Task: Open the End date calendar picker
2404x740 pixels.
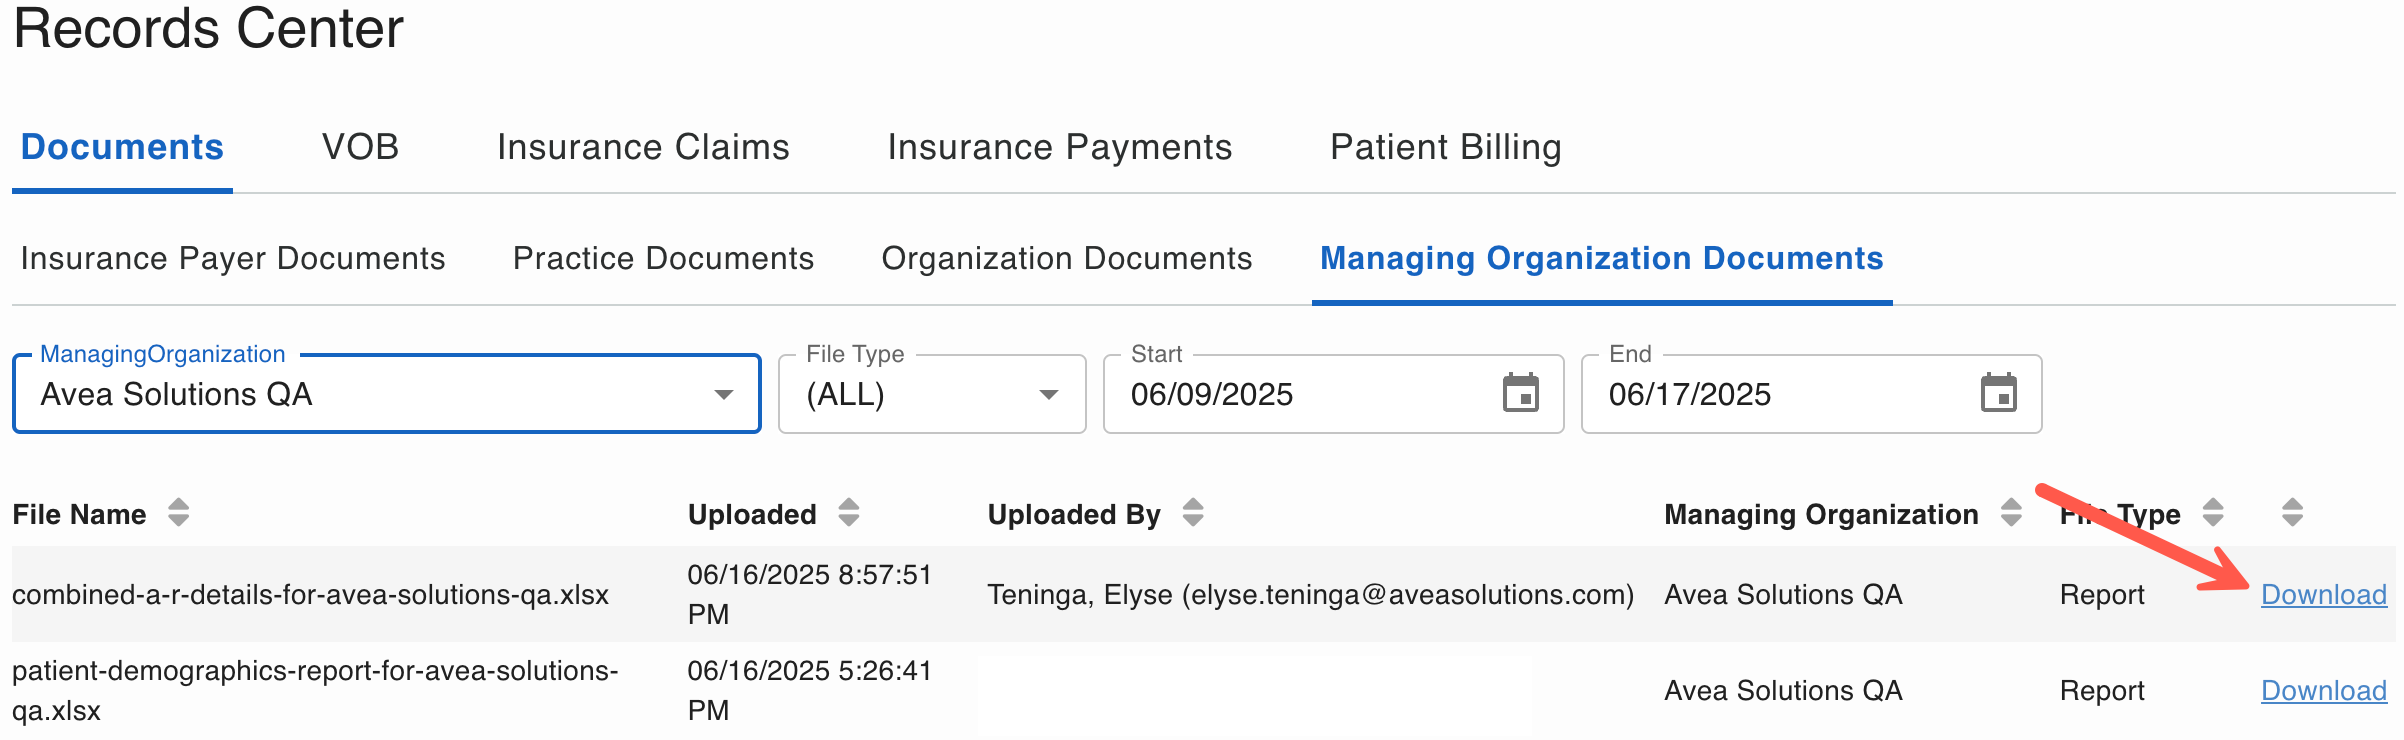Action: click(x=1998, y=393)
